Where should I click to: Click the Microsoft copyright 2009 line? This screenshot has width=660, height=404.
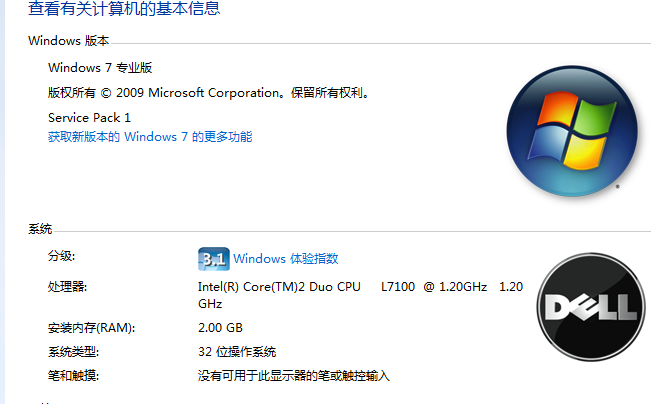pos(208,93)
